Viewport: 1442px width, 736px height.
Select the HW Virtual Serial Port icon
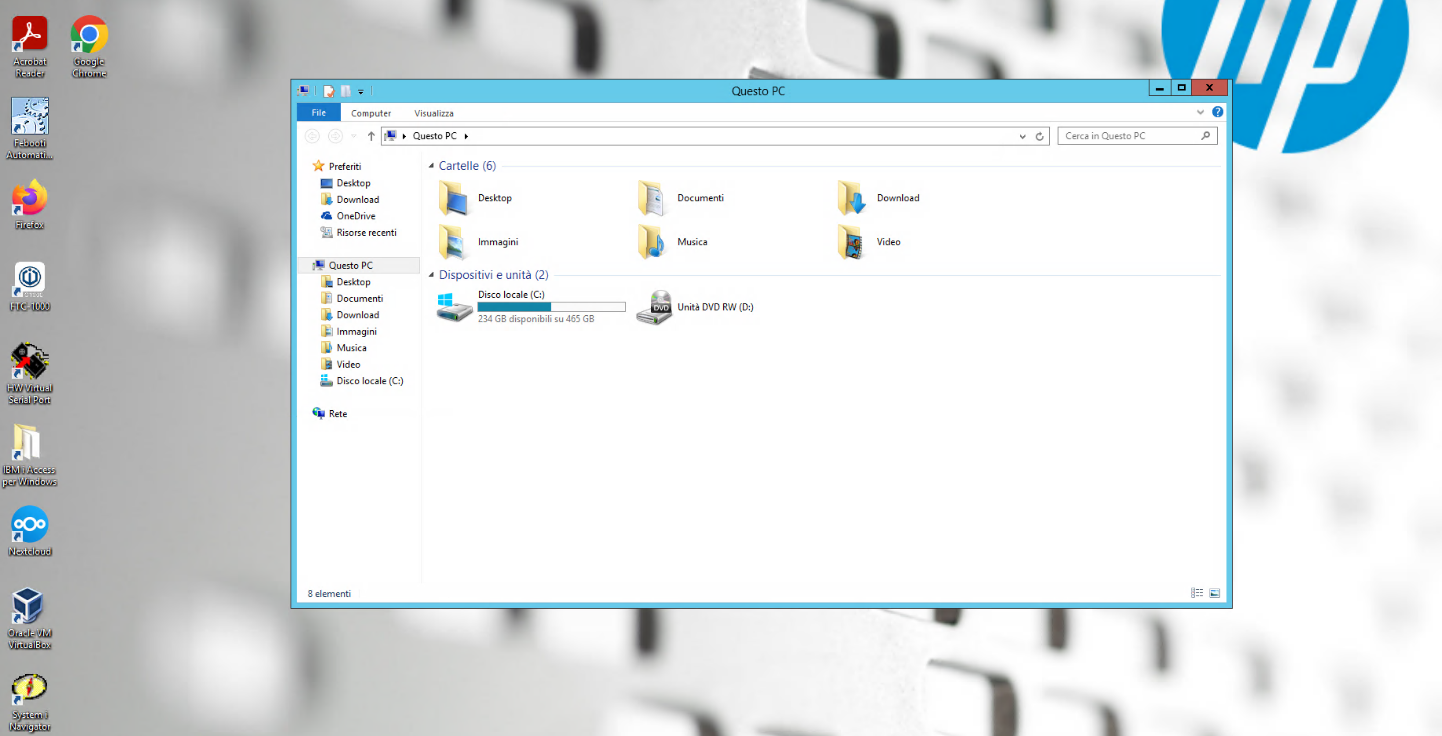pos(30,374)
